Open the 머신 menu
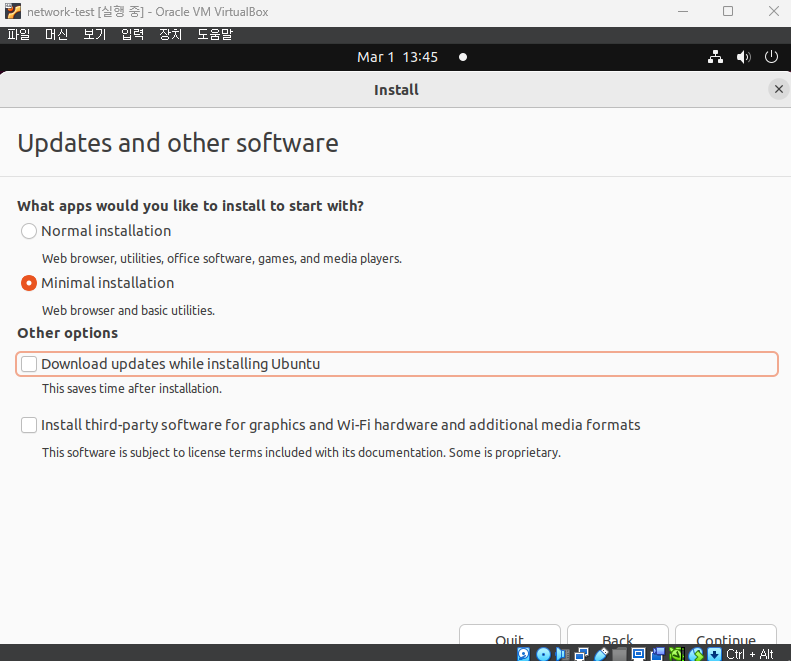Viewport: 791px width, 661px height. pos(56,34)
